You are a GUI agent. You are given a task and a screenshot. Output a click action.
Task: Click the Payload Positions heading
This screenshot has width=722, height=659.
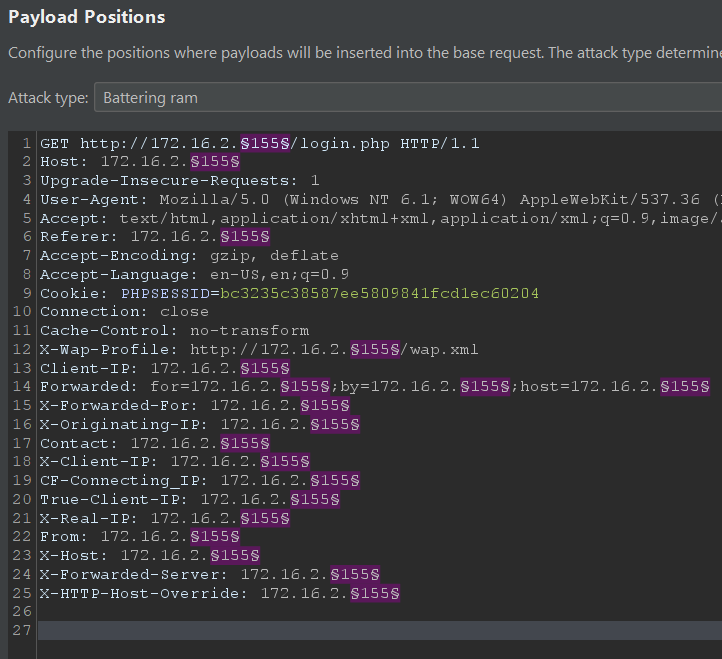click(x=87, y=17)
